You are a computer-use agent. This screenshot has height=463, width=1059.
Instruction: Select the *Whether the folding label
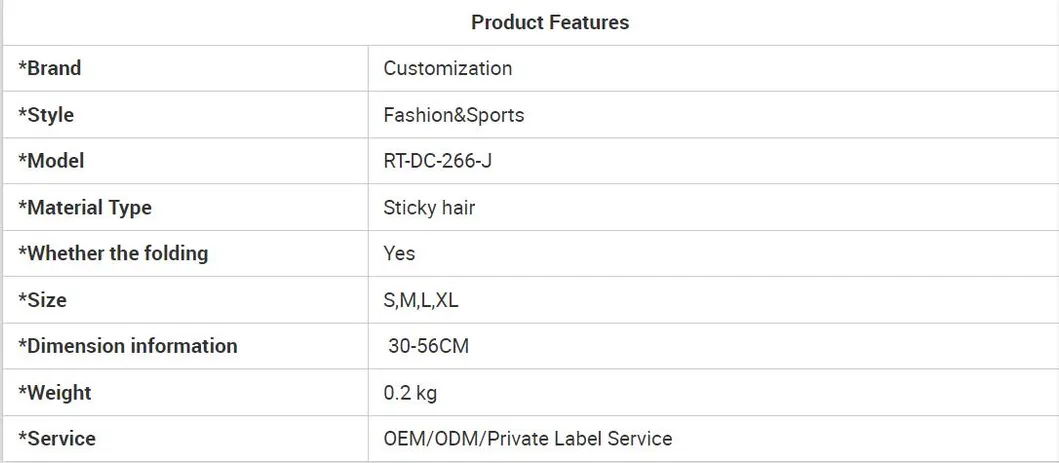[113, 253]
